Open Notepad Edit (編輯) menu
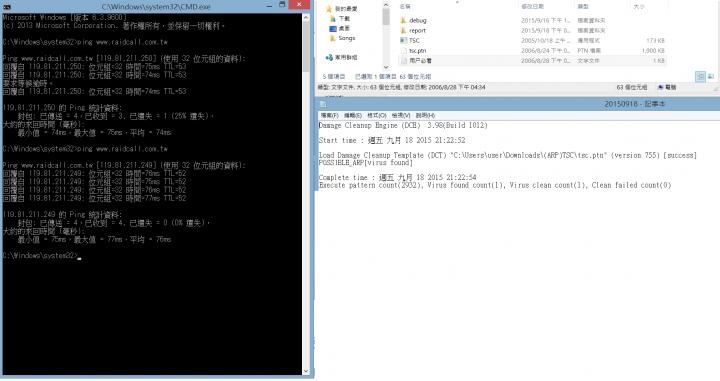Image resolution: width=720 pixels, height=381 pixels. (353, 115)
